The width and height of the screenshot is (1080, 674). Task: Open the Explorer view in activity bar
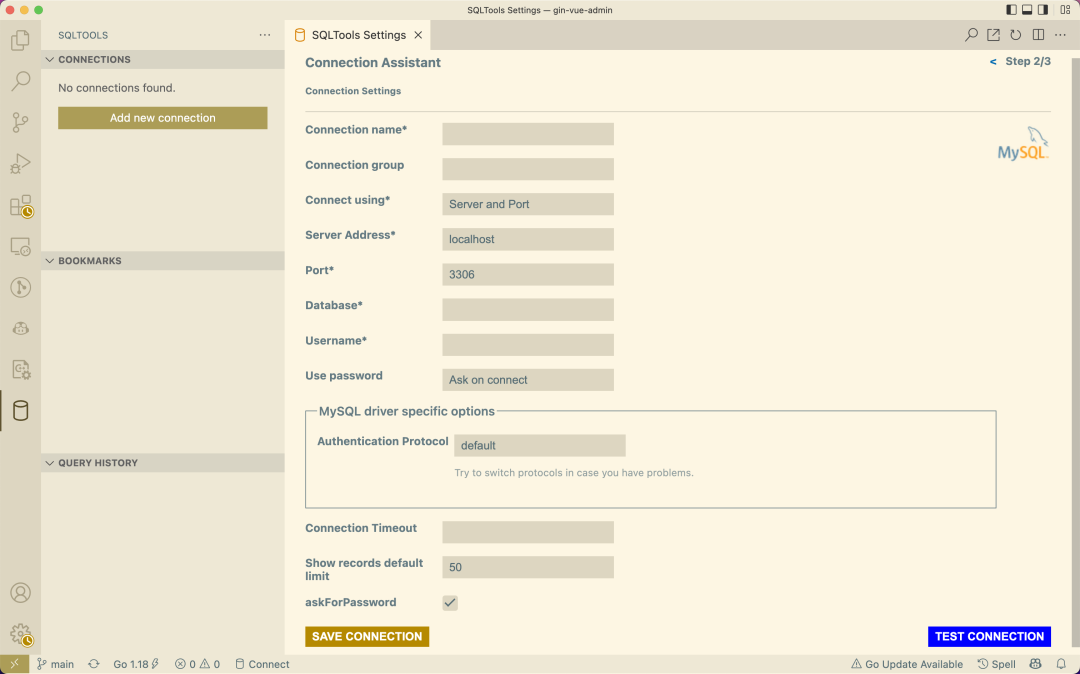pyautogui.click(x=20, y=41)
